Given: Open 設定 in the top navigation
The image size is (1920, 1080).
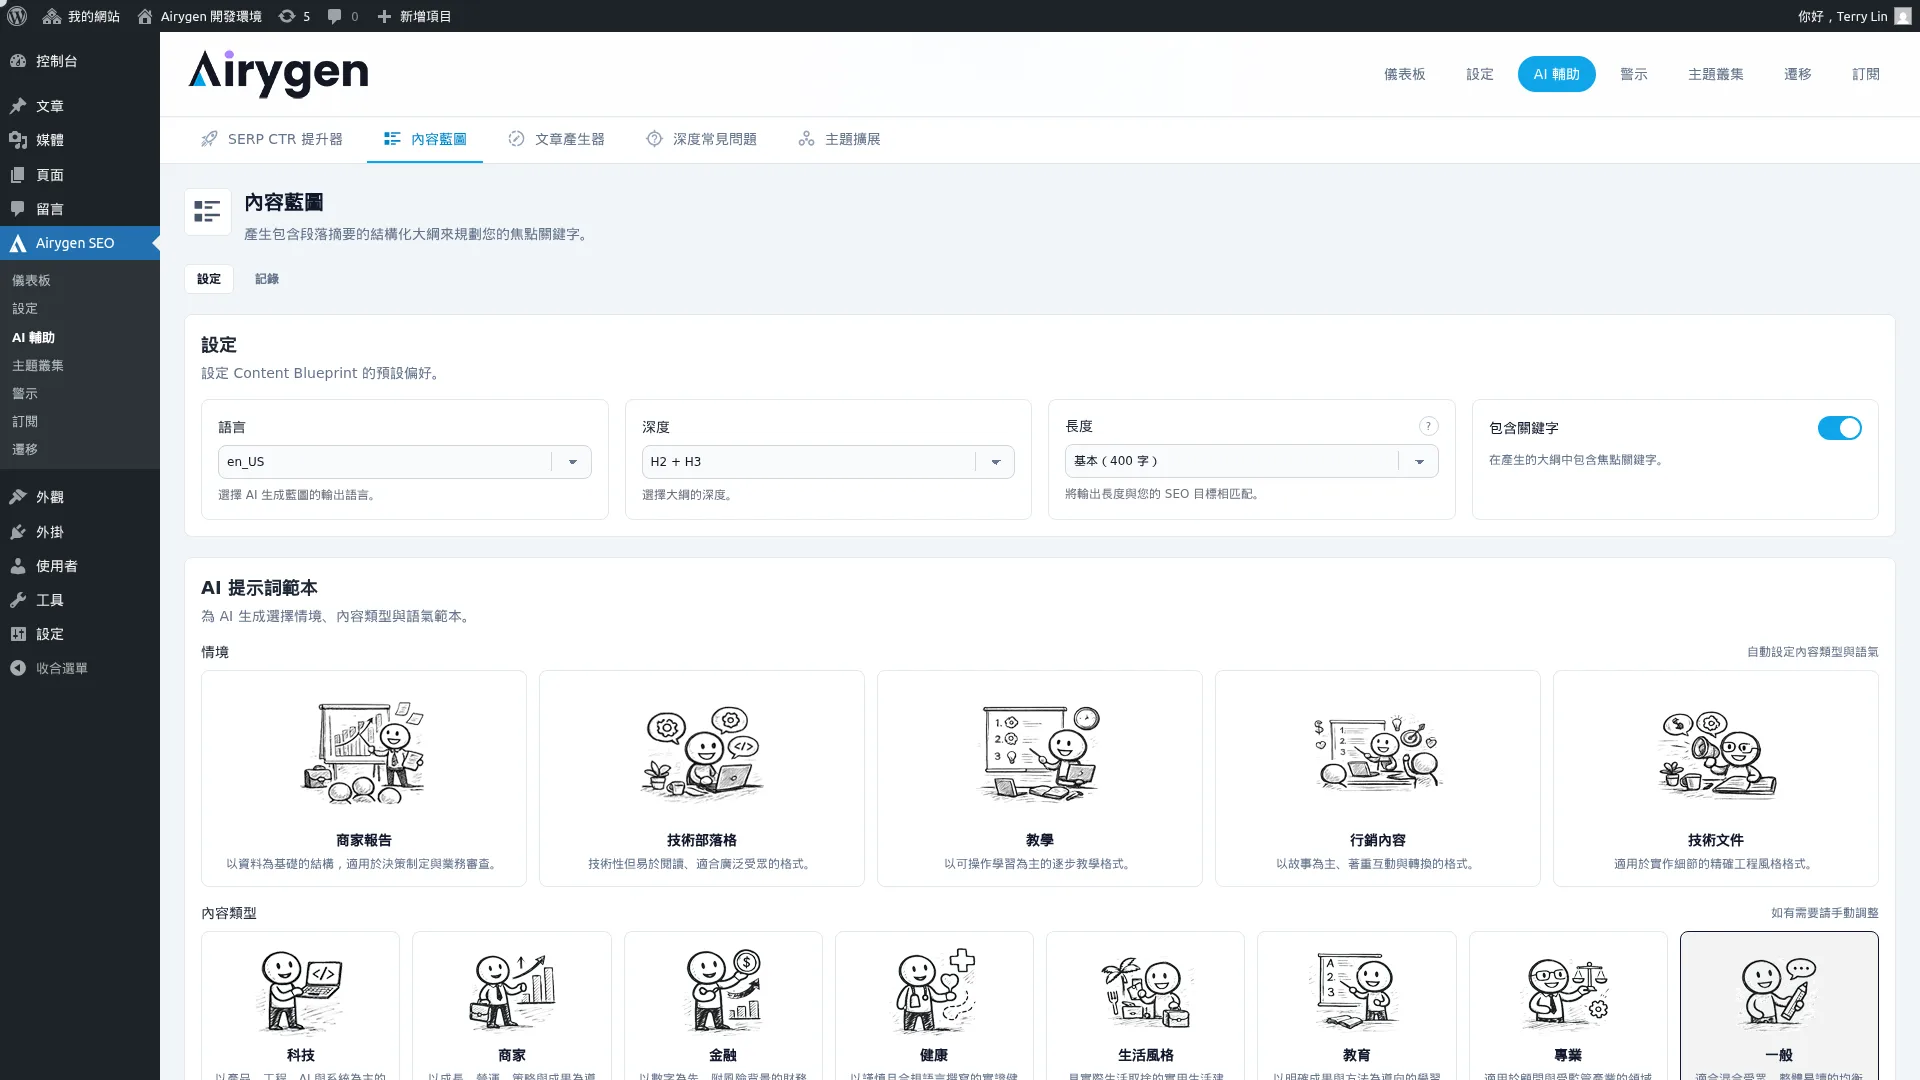Looking at the screenshot, I should tap(1479, 74).
